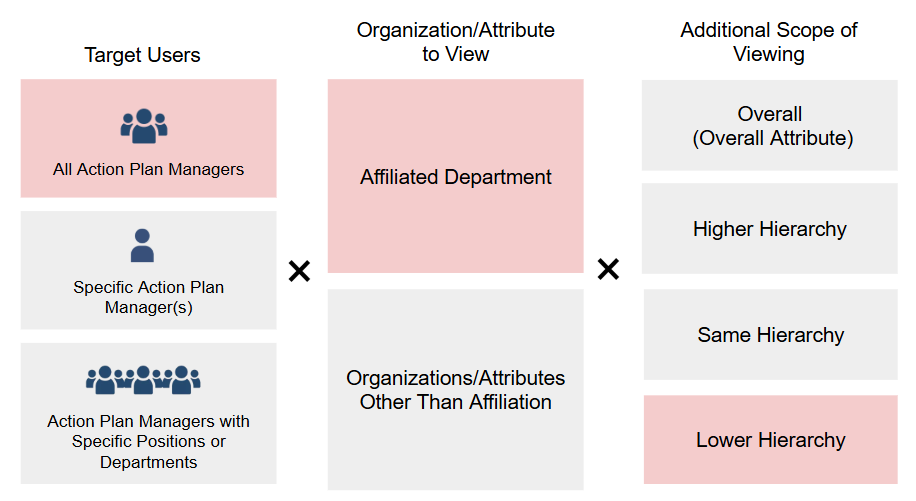This screenshot has width=916, height=501.
Task: Click the Specific Positions or Departments label text
Action: (x=148, y=441)
